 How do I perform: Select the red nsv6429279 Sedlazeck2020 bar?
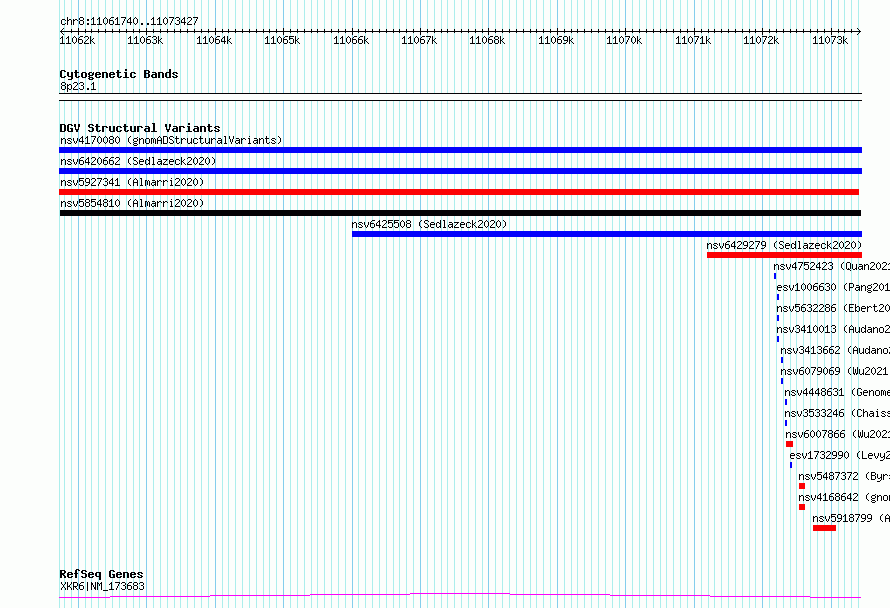click(x=784, y=255)
